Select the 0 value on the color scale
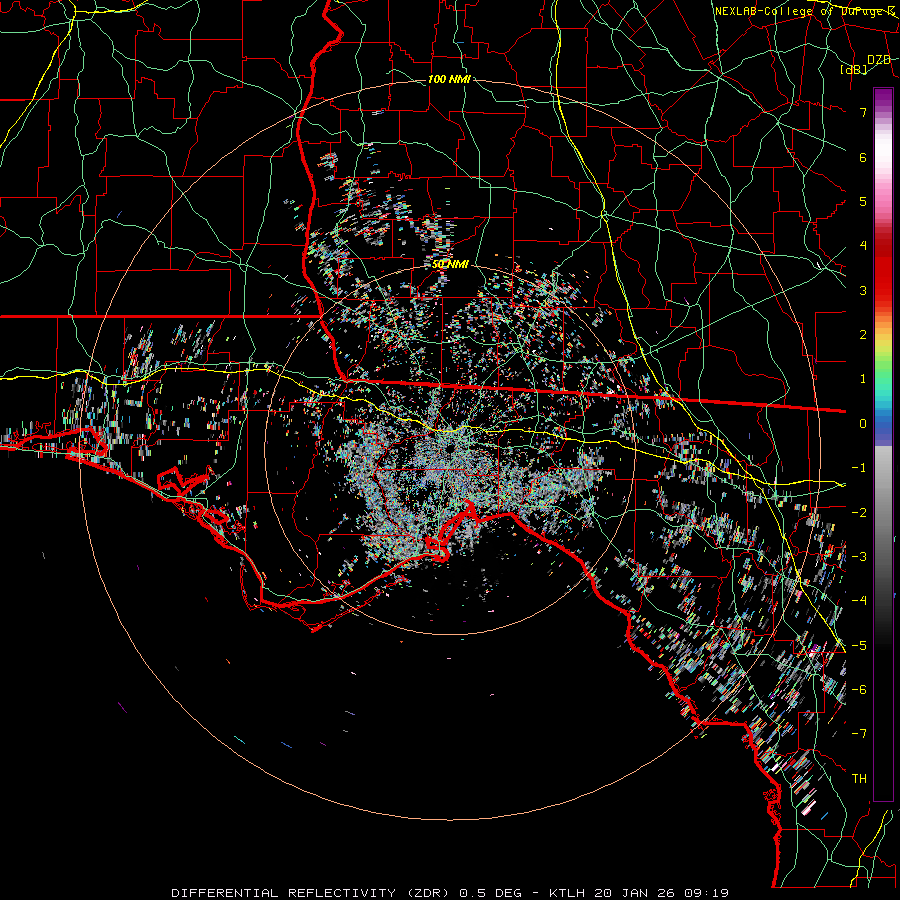The width and height of the screenshot is (900, 900). pos(863,424)
